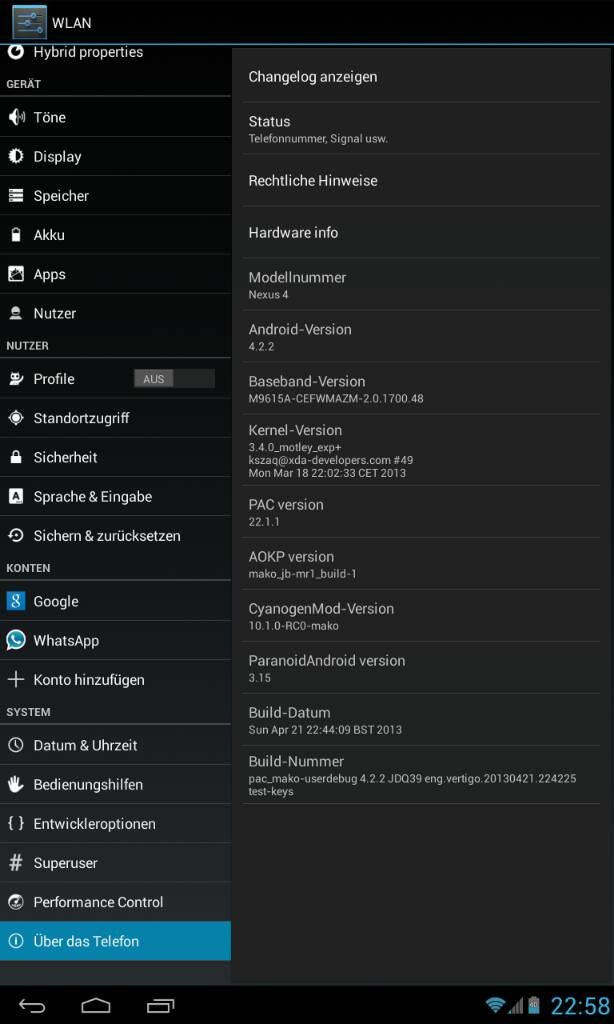Tap the Android back navigation button
This screenshot has height=1024, width=614.
click(33, 1005)
